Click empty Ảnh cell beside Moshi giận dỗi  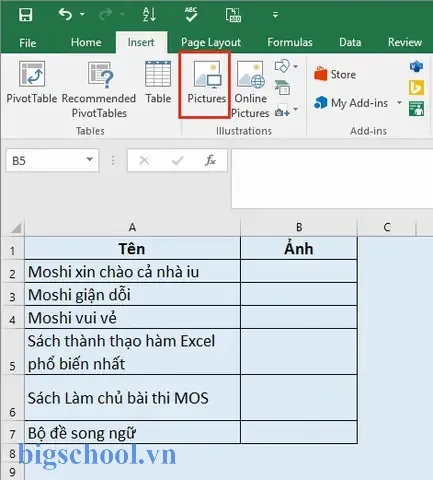coord(299,295)
